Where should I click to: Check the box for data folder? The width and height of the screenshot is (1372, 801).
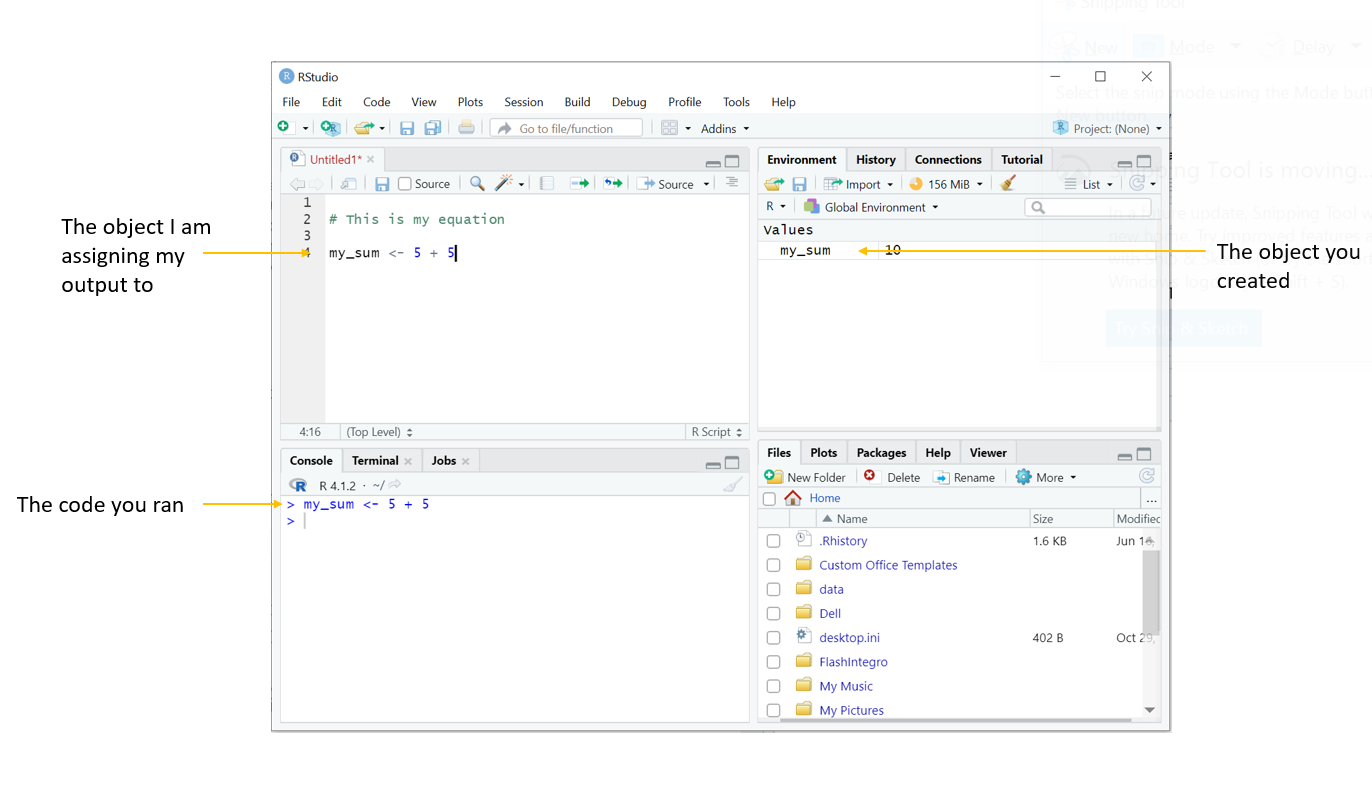click(773, 589)
